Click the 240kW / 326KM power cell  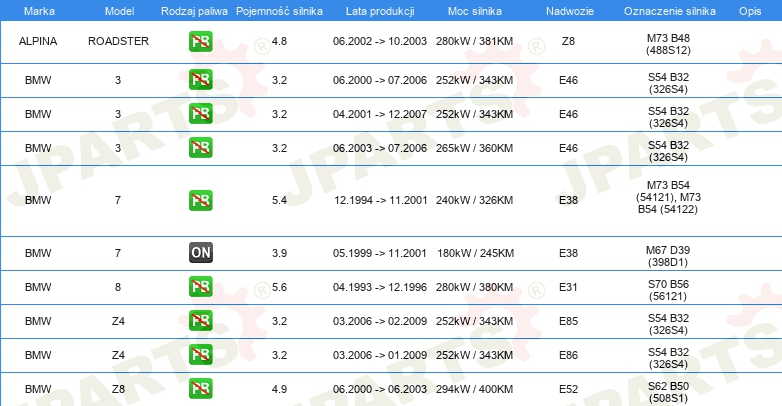click(x=474, y=201)
